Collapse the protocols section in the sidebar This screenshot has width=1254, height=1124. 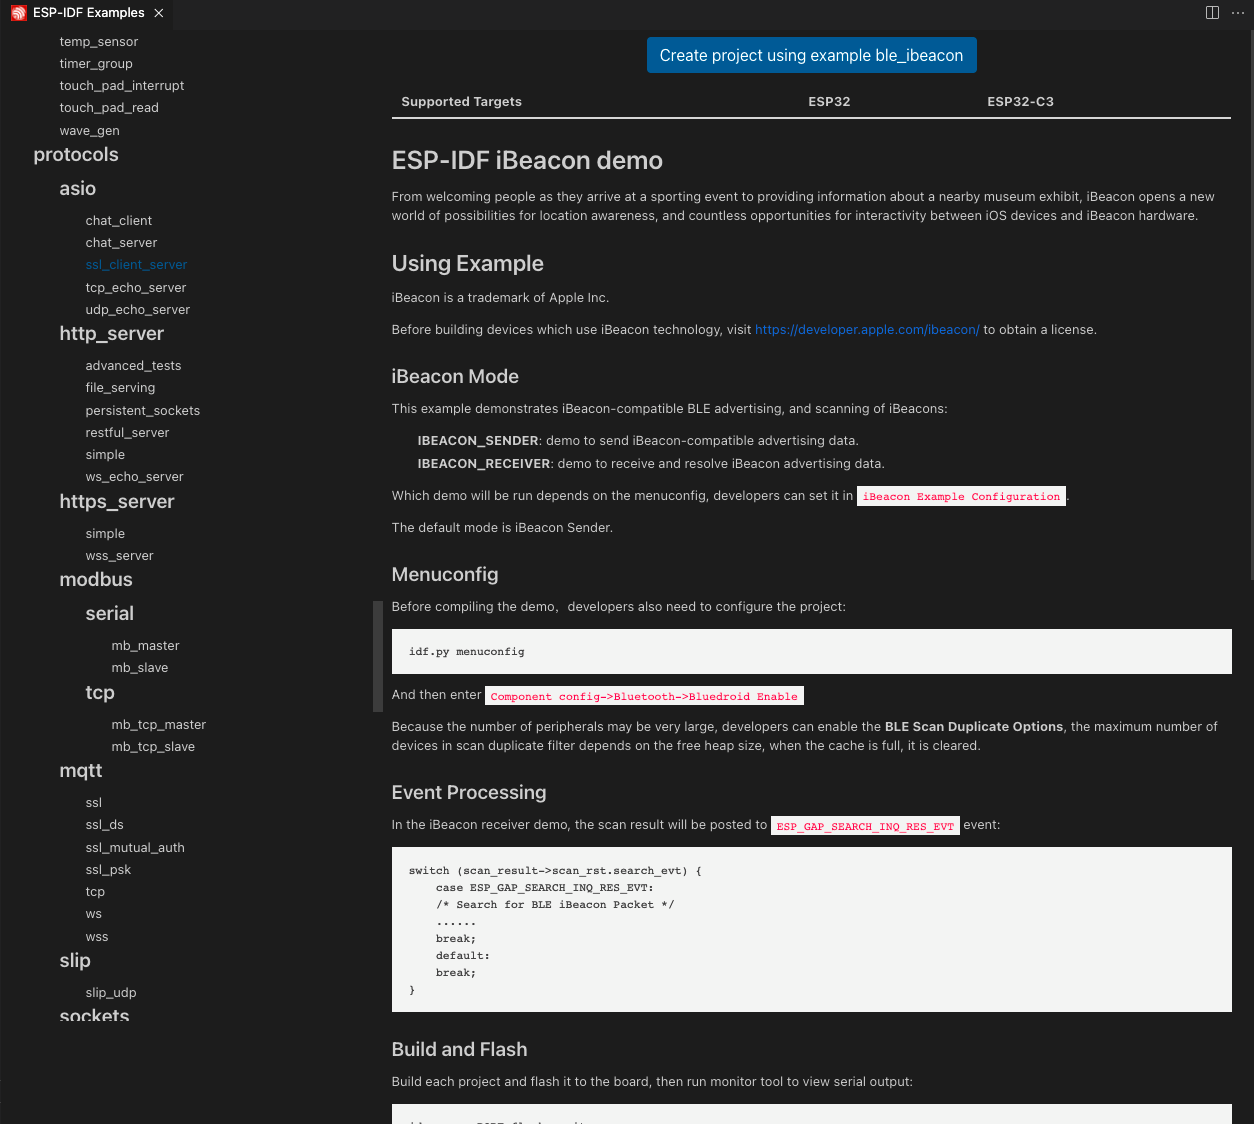pyautogui.click(x=76, y=155)
